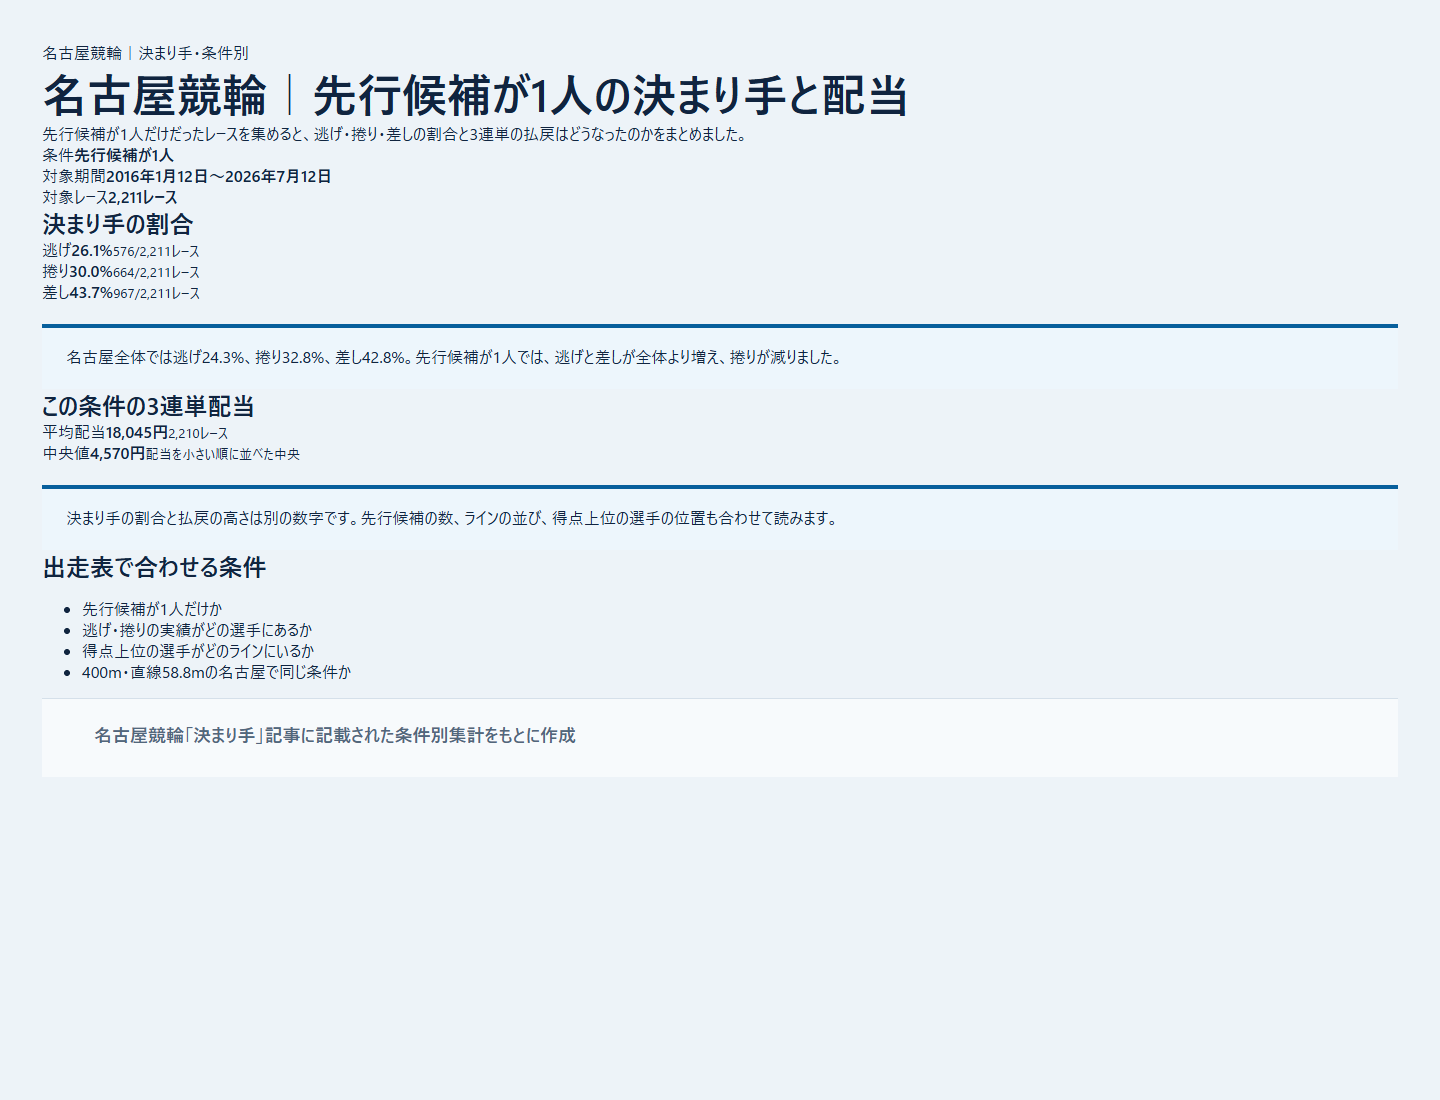This screenshot has width=1440, height=1100.
Task: Click the '捲り 30.0%' row
Action: pyautogui.click(x=121, y=272)
